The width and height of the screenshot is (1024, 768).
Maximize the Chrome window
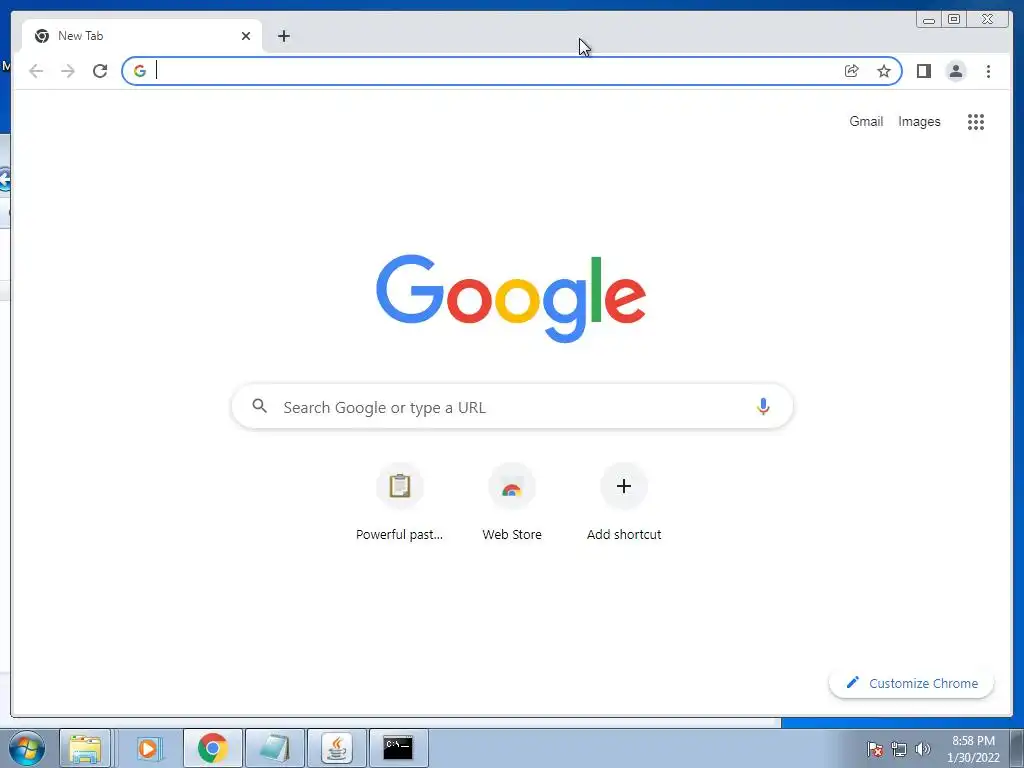coord(954,20)
